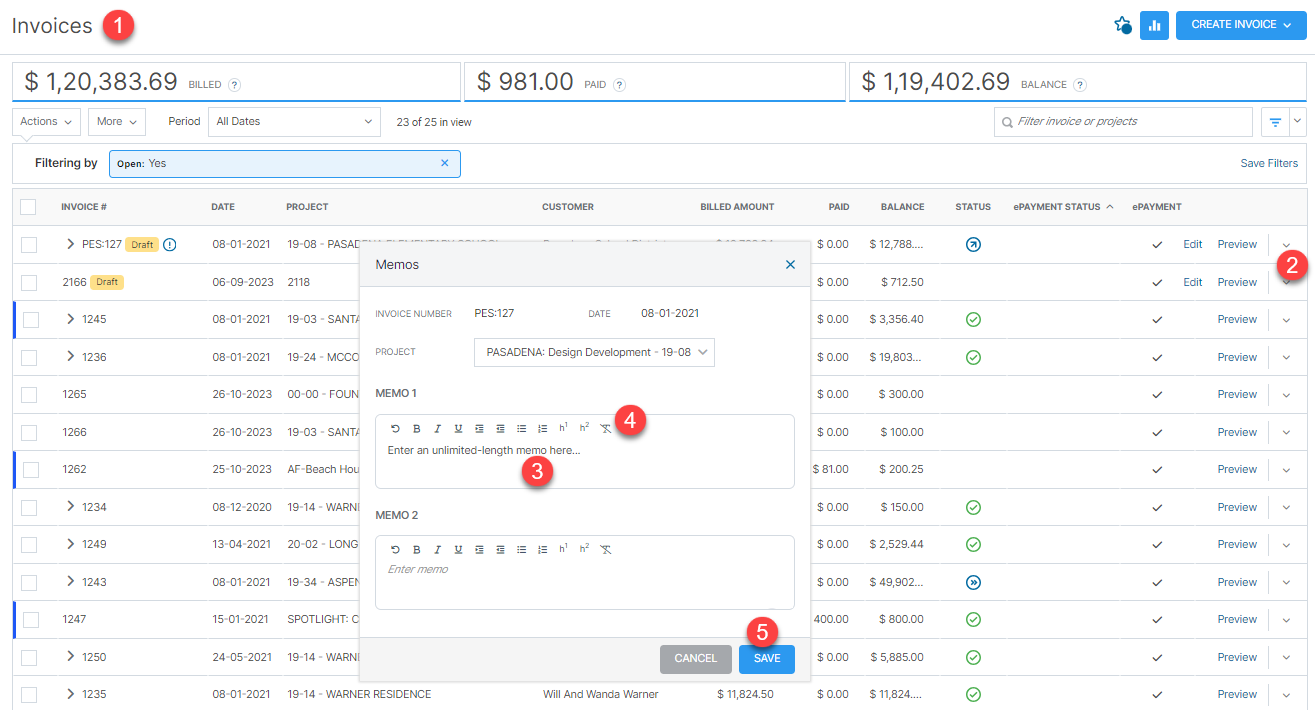Click the favorites star icon near Create Invoice
Viewport: 1315px width, 710px height.
[x=1122, y=25]
